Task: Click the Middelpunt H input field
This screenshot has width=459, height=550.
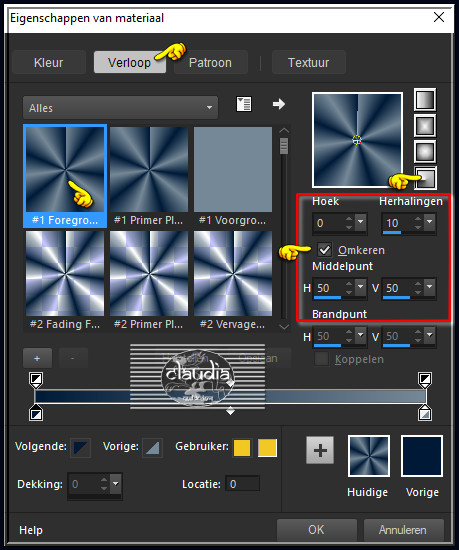Action: coord(329,288)
